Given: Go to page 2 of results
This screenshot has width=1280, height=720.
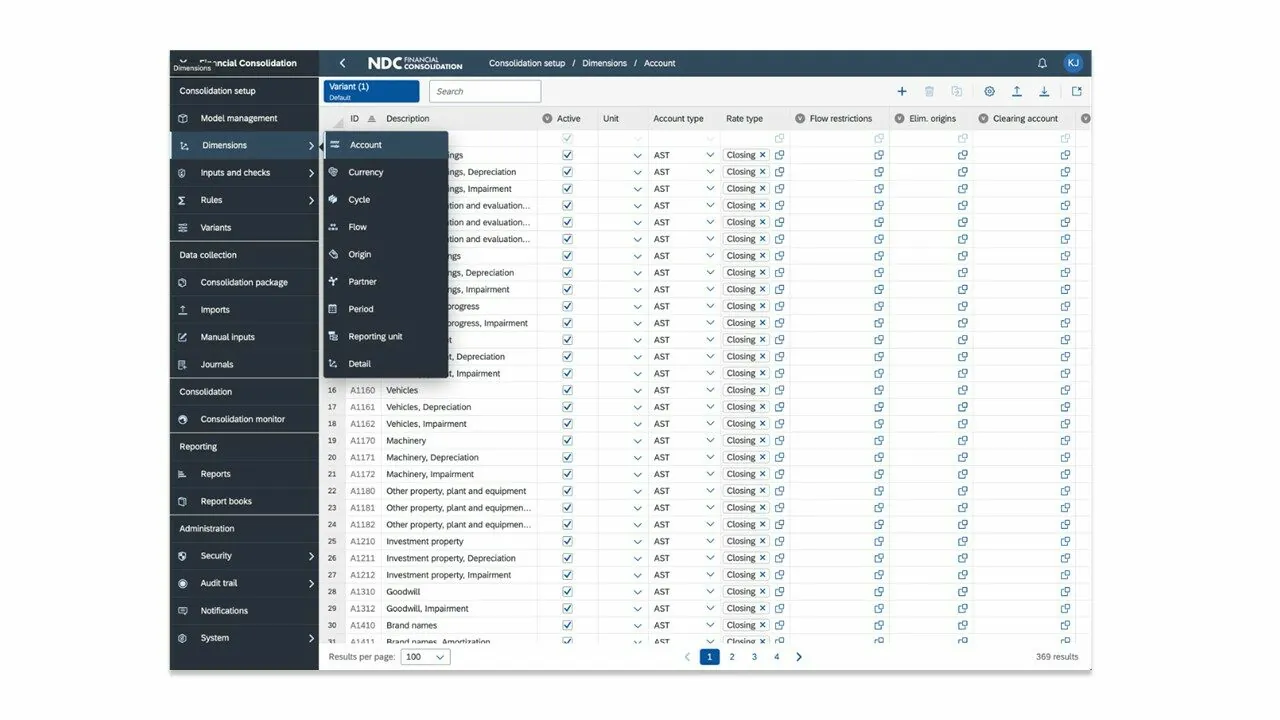Looking at the screenshot, I should coord(732,657).
